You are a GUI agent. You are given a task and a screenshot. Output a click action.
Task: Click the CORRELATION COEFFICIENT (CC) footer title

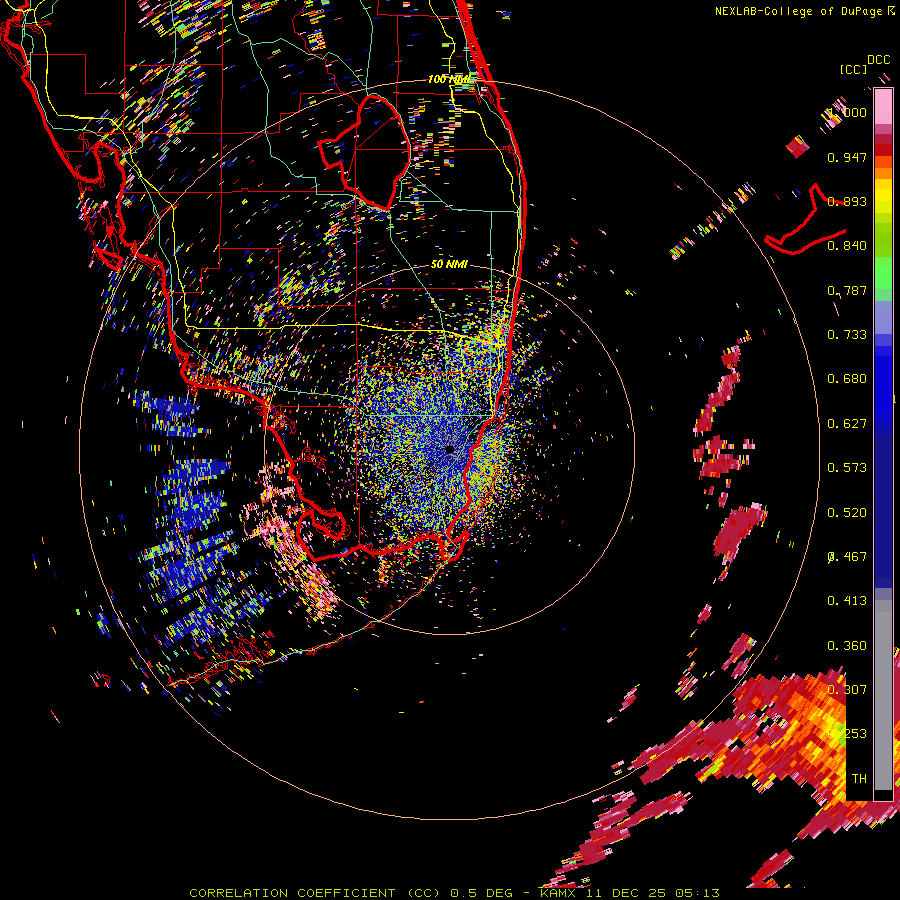pyautogui.click(x=315, y=893)
